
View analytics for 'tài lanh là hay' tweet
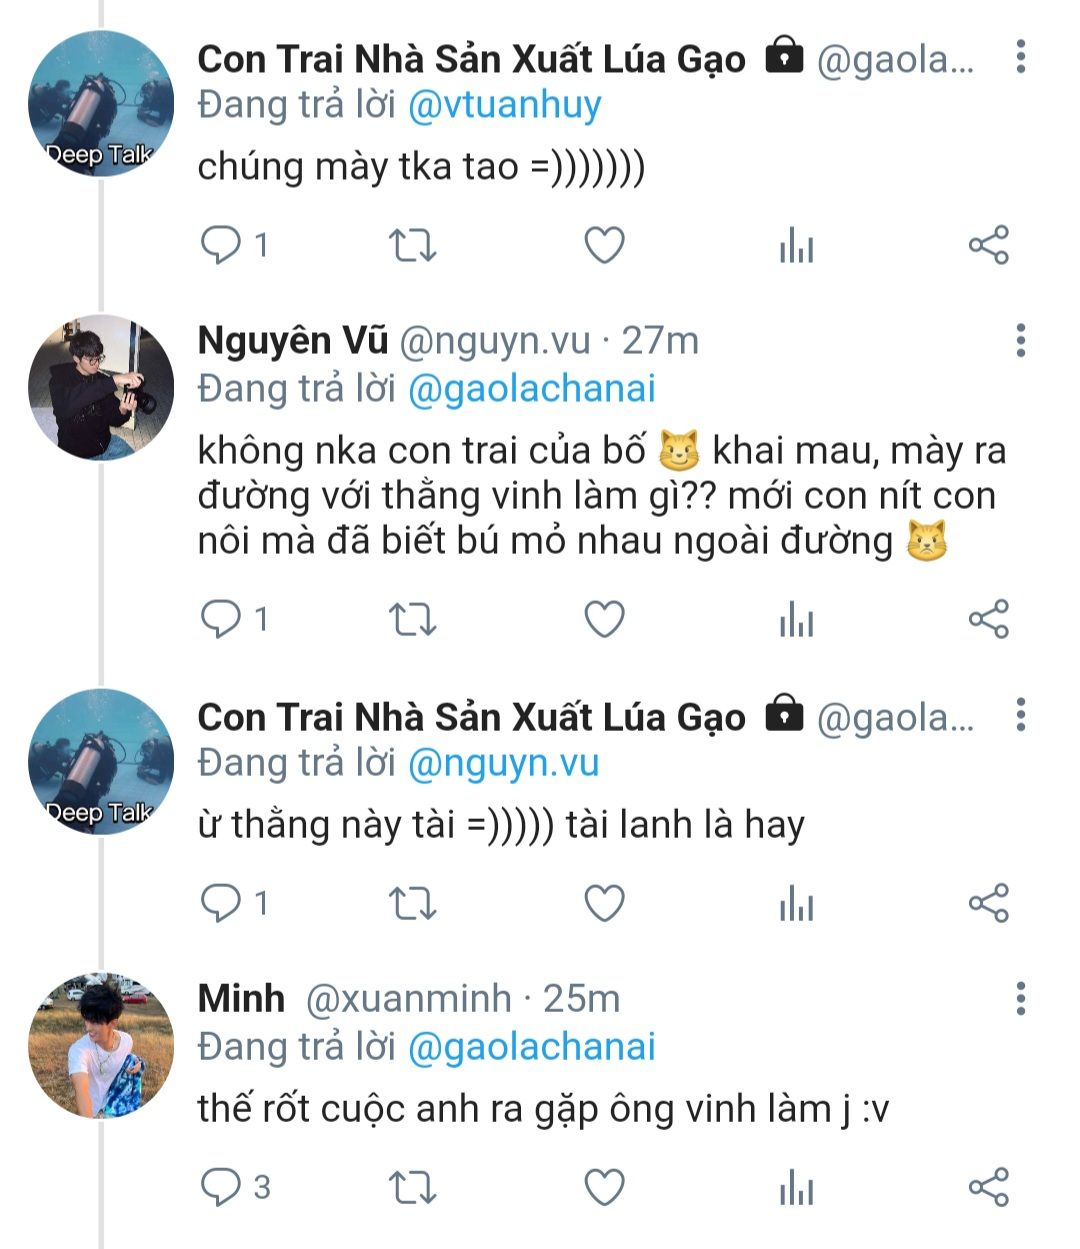[796, 904]
